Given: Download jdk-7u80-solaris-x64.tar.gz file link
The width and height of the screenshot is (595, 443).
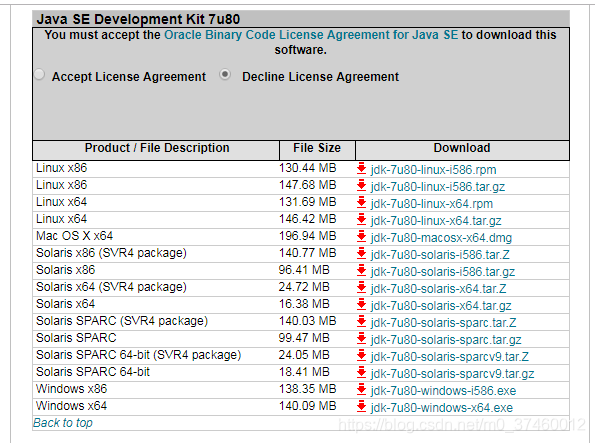Looking at the screenshot, I should (441, 306).
